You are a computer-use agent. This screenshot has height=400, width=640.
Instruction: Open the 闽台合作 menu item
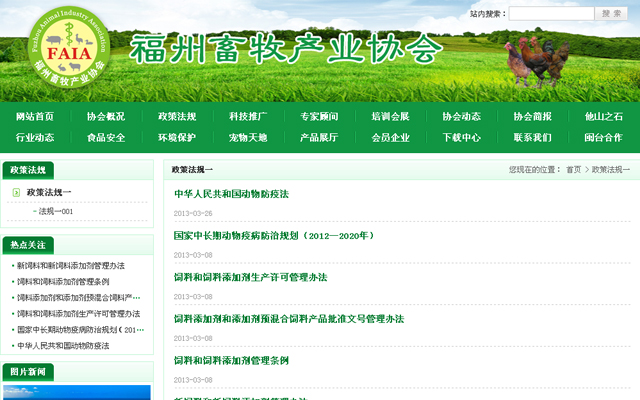coord(603,138)
